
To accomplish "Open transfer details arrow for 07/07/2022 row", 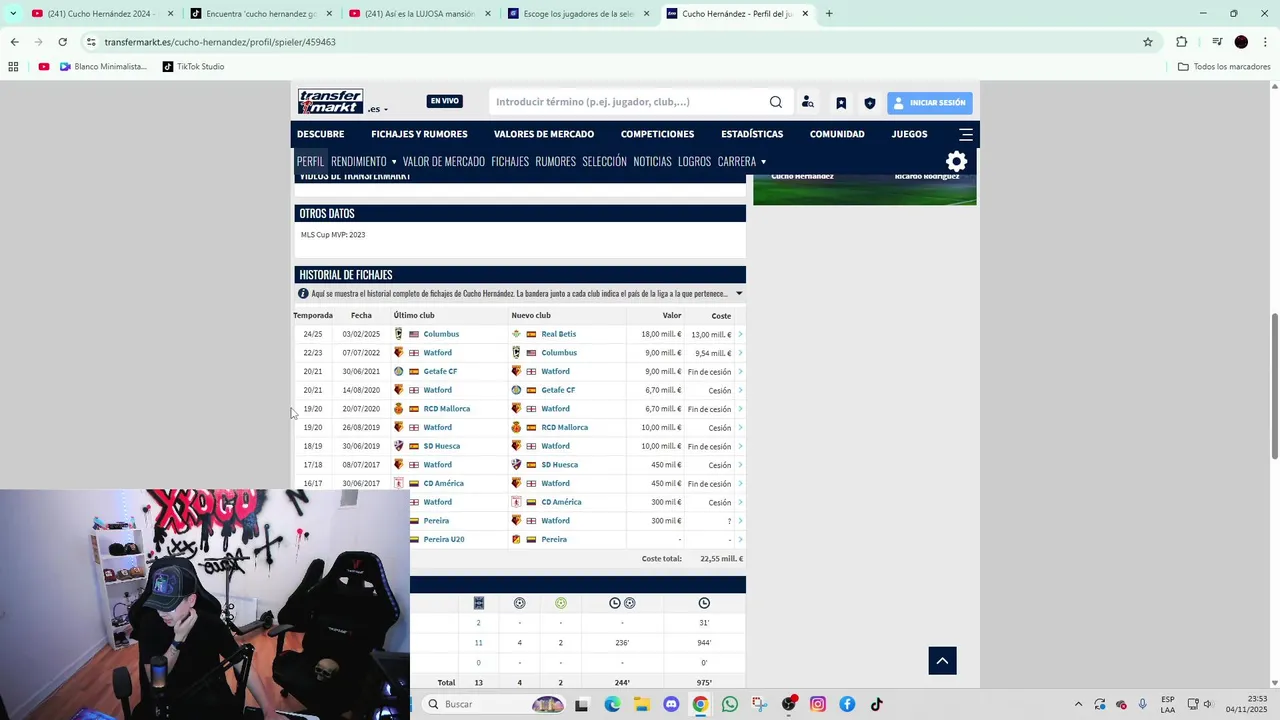I will (x=740, y=353).
